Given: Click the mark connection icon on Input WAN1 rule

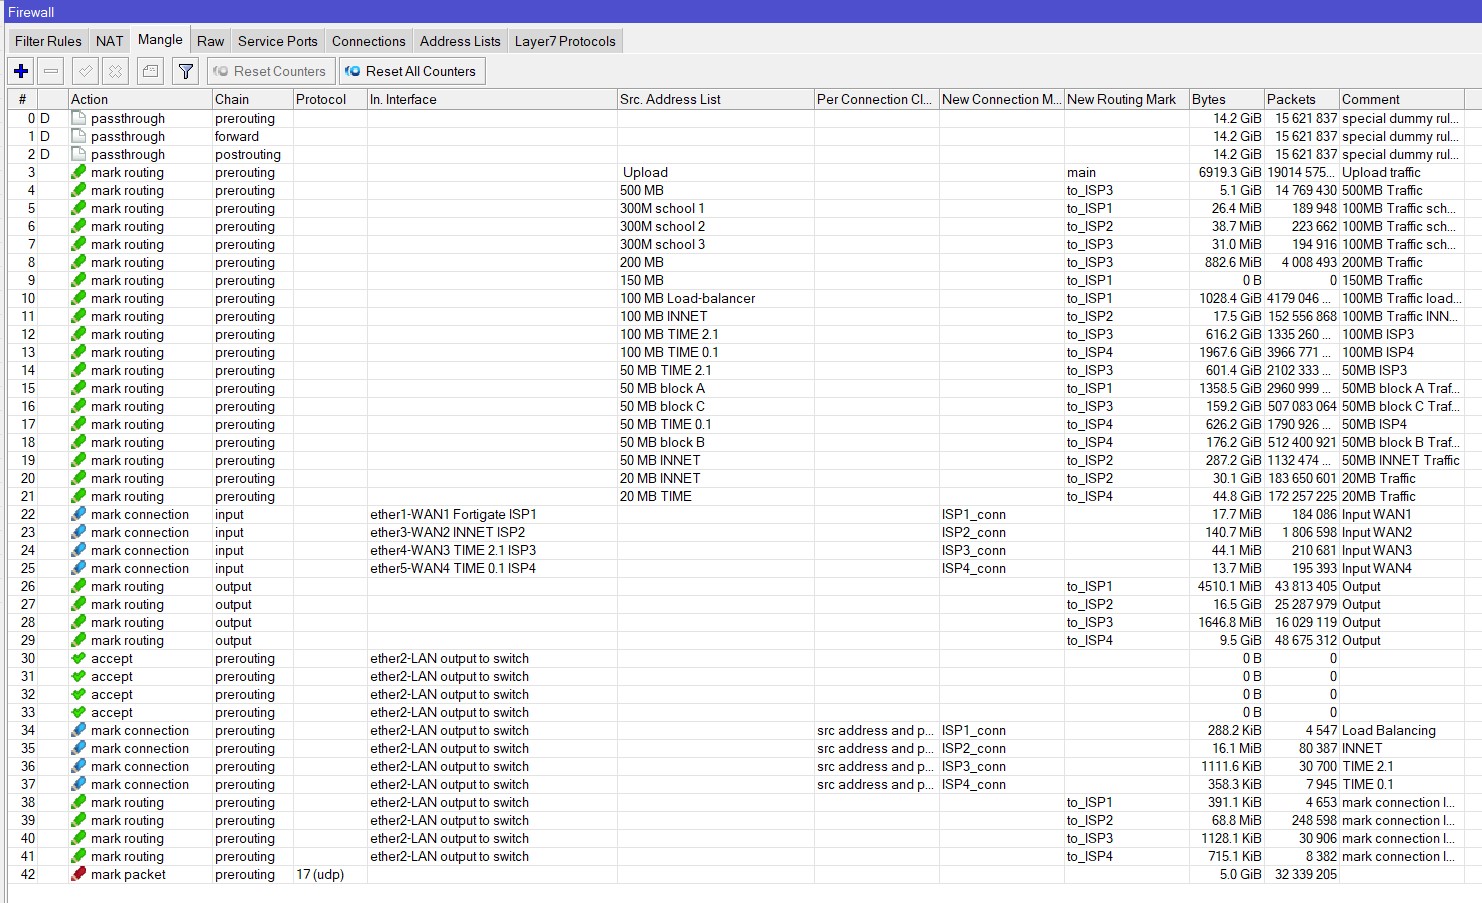Looking at the screenshot, I should pyautogui.click(x=79, y=514).
